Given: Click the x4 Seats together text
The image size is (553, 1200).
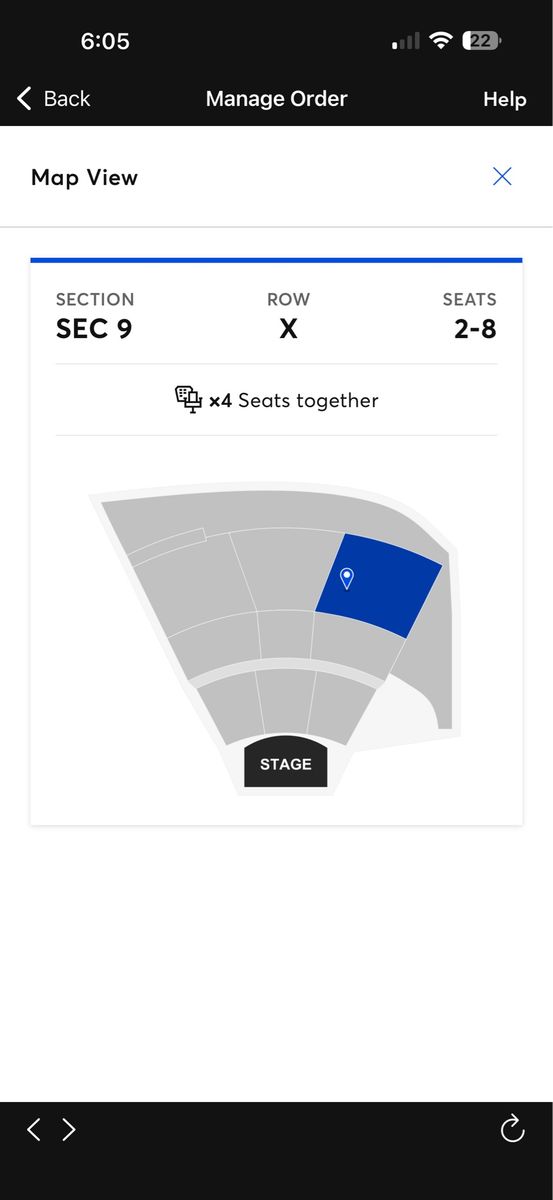Looking at the screenshot, I should 294,401.
